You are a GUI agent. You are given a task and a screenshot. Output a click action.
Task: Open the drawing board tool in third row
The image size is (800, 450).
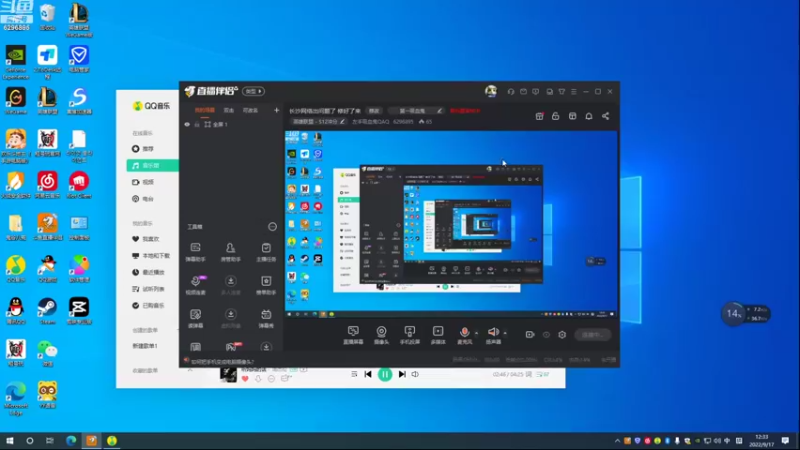[x=195, y=318]
